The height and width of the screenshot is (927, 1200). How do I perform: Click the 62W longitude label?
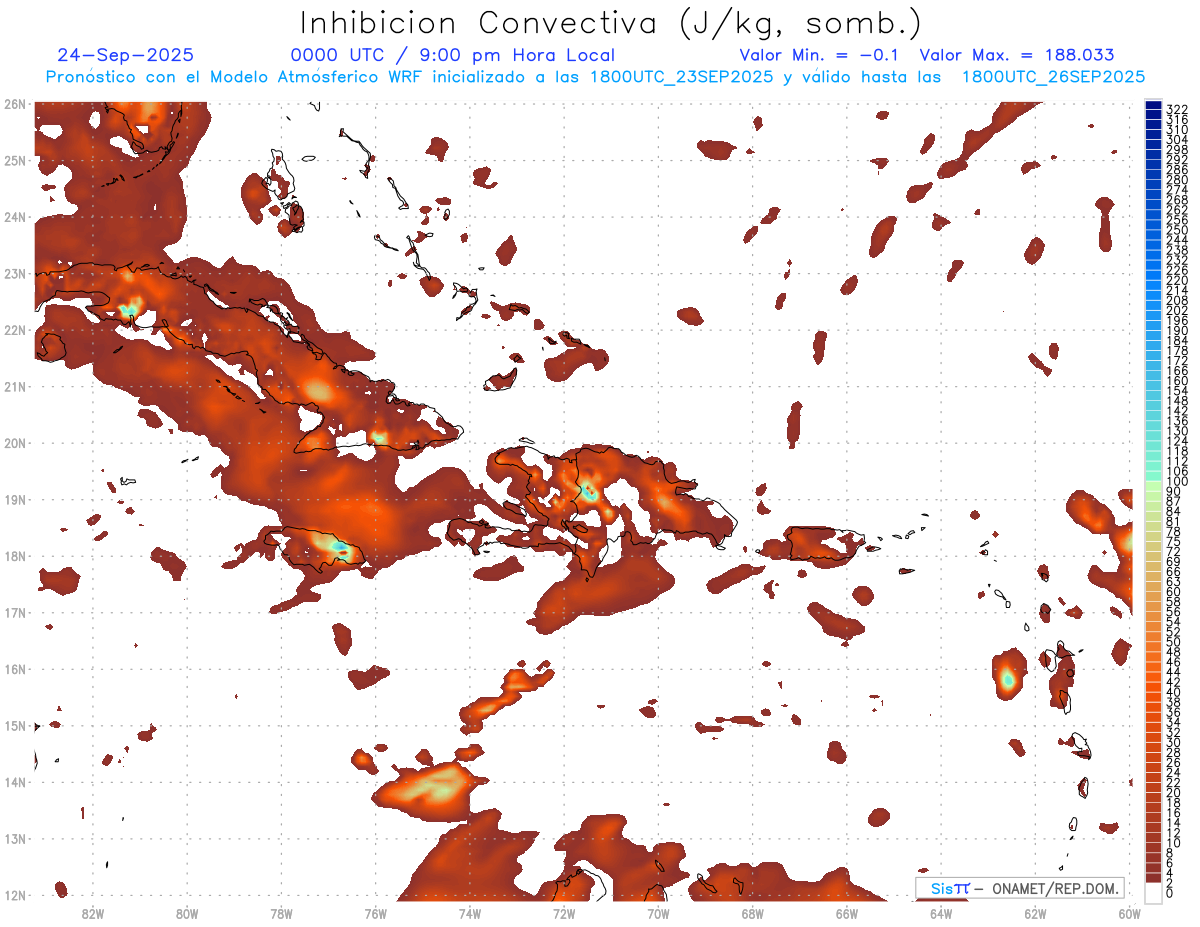[x=1035, y=913]
